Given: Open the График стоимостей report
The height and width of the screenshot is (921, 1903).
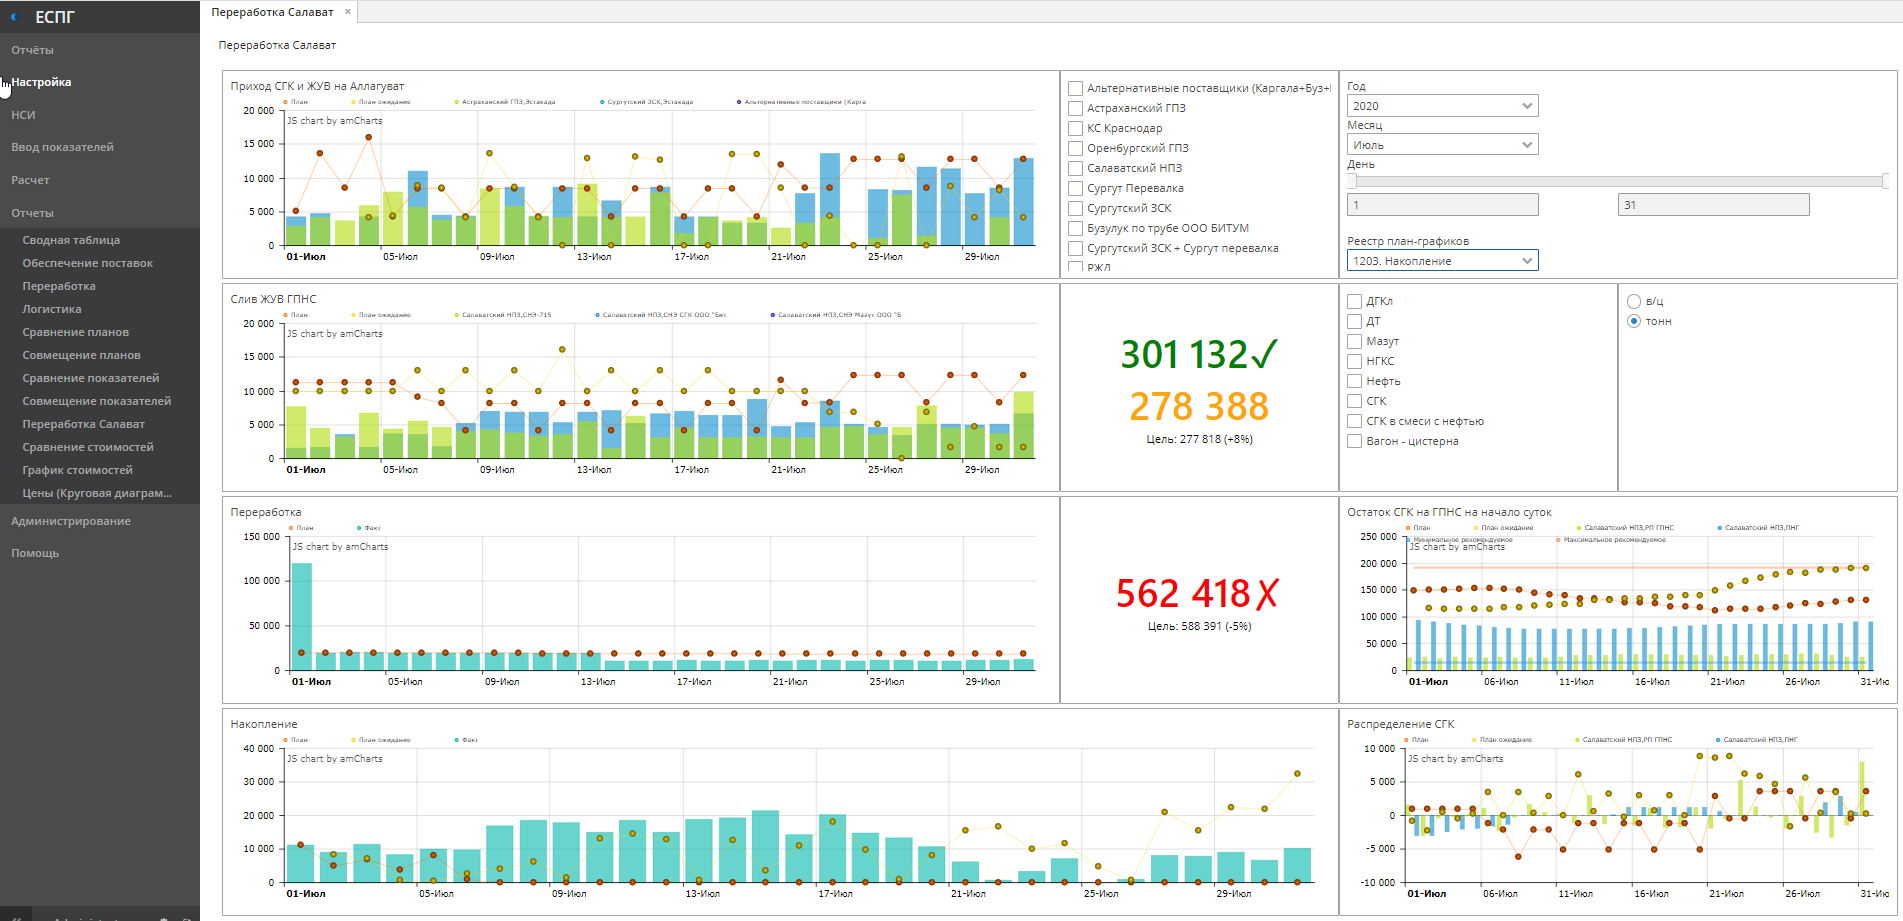Looking at the screenshot, I should 77,470.
